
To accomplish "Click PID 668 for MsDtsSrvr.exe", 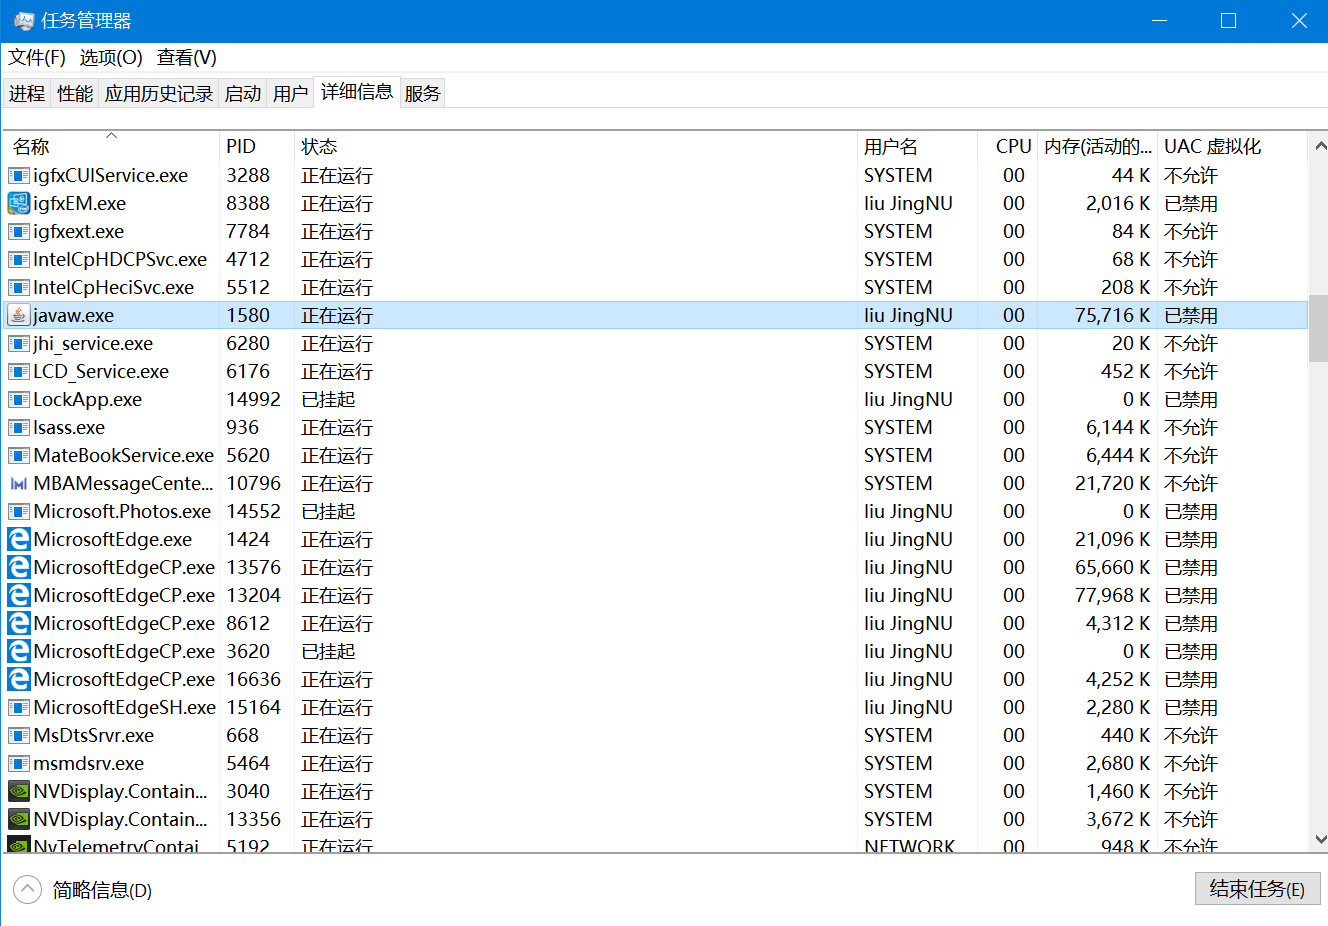I will tap(242, 736).
